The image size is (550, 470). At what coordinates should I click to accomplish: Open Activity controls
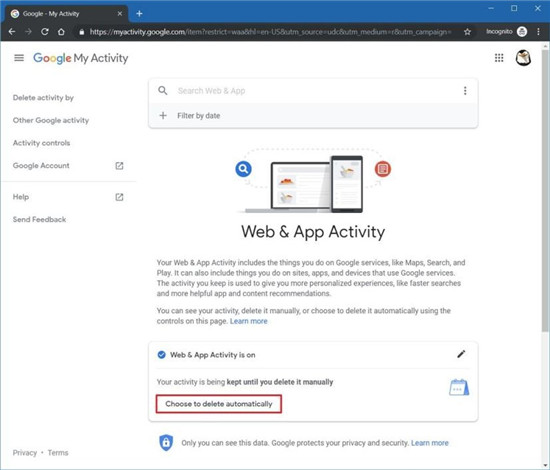click(41, 143)
